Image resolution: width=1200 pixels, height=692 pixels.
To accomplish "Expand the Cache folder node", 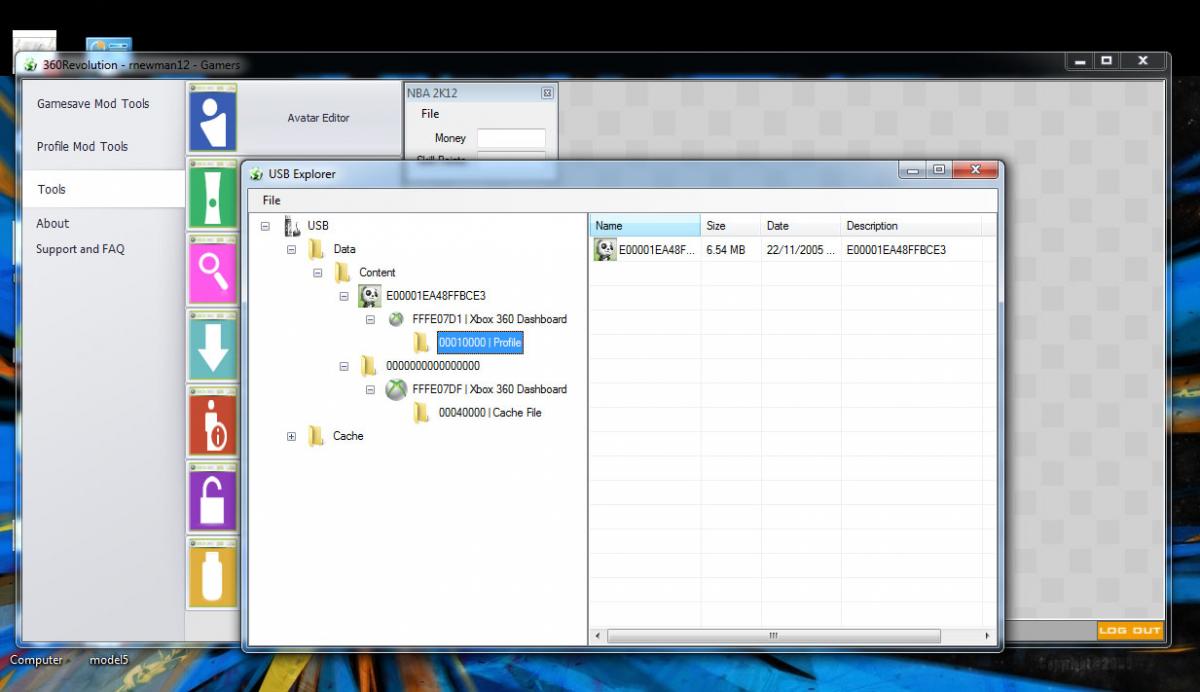I will [x=291, y=437].
